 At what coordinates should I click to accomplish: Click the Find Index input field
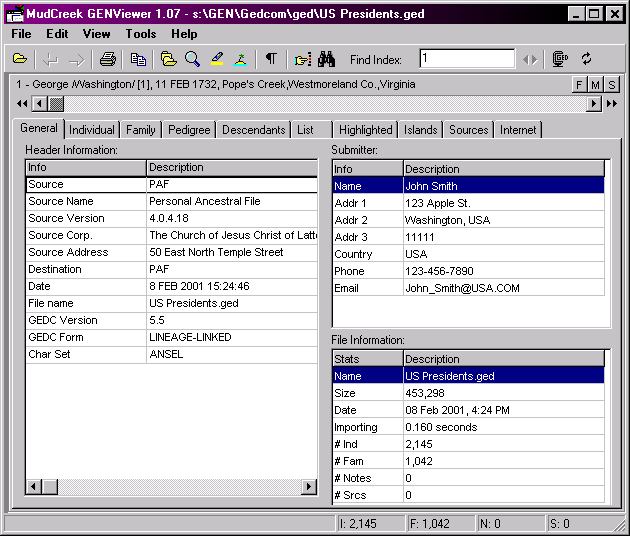(x=466, y=59)
